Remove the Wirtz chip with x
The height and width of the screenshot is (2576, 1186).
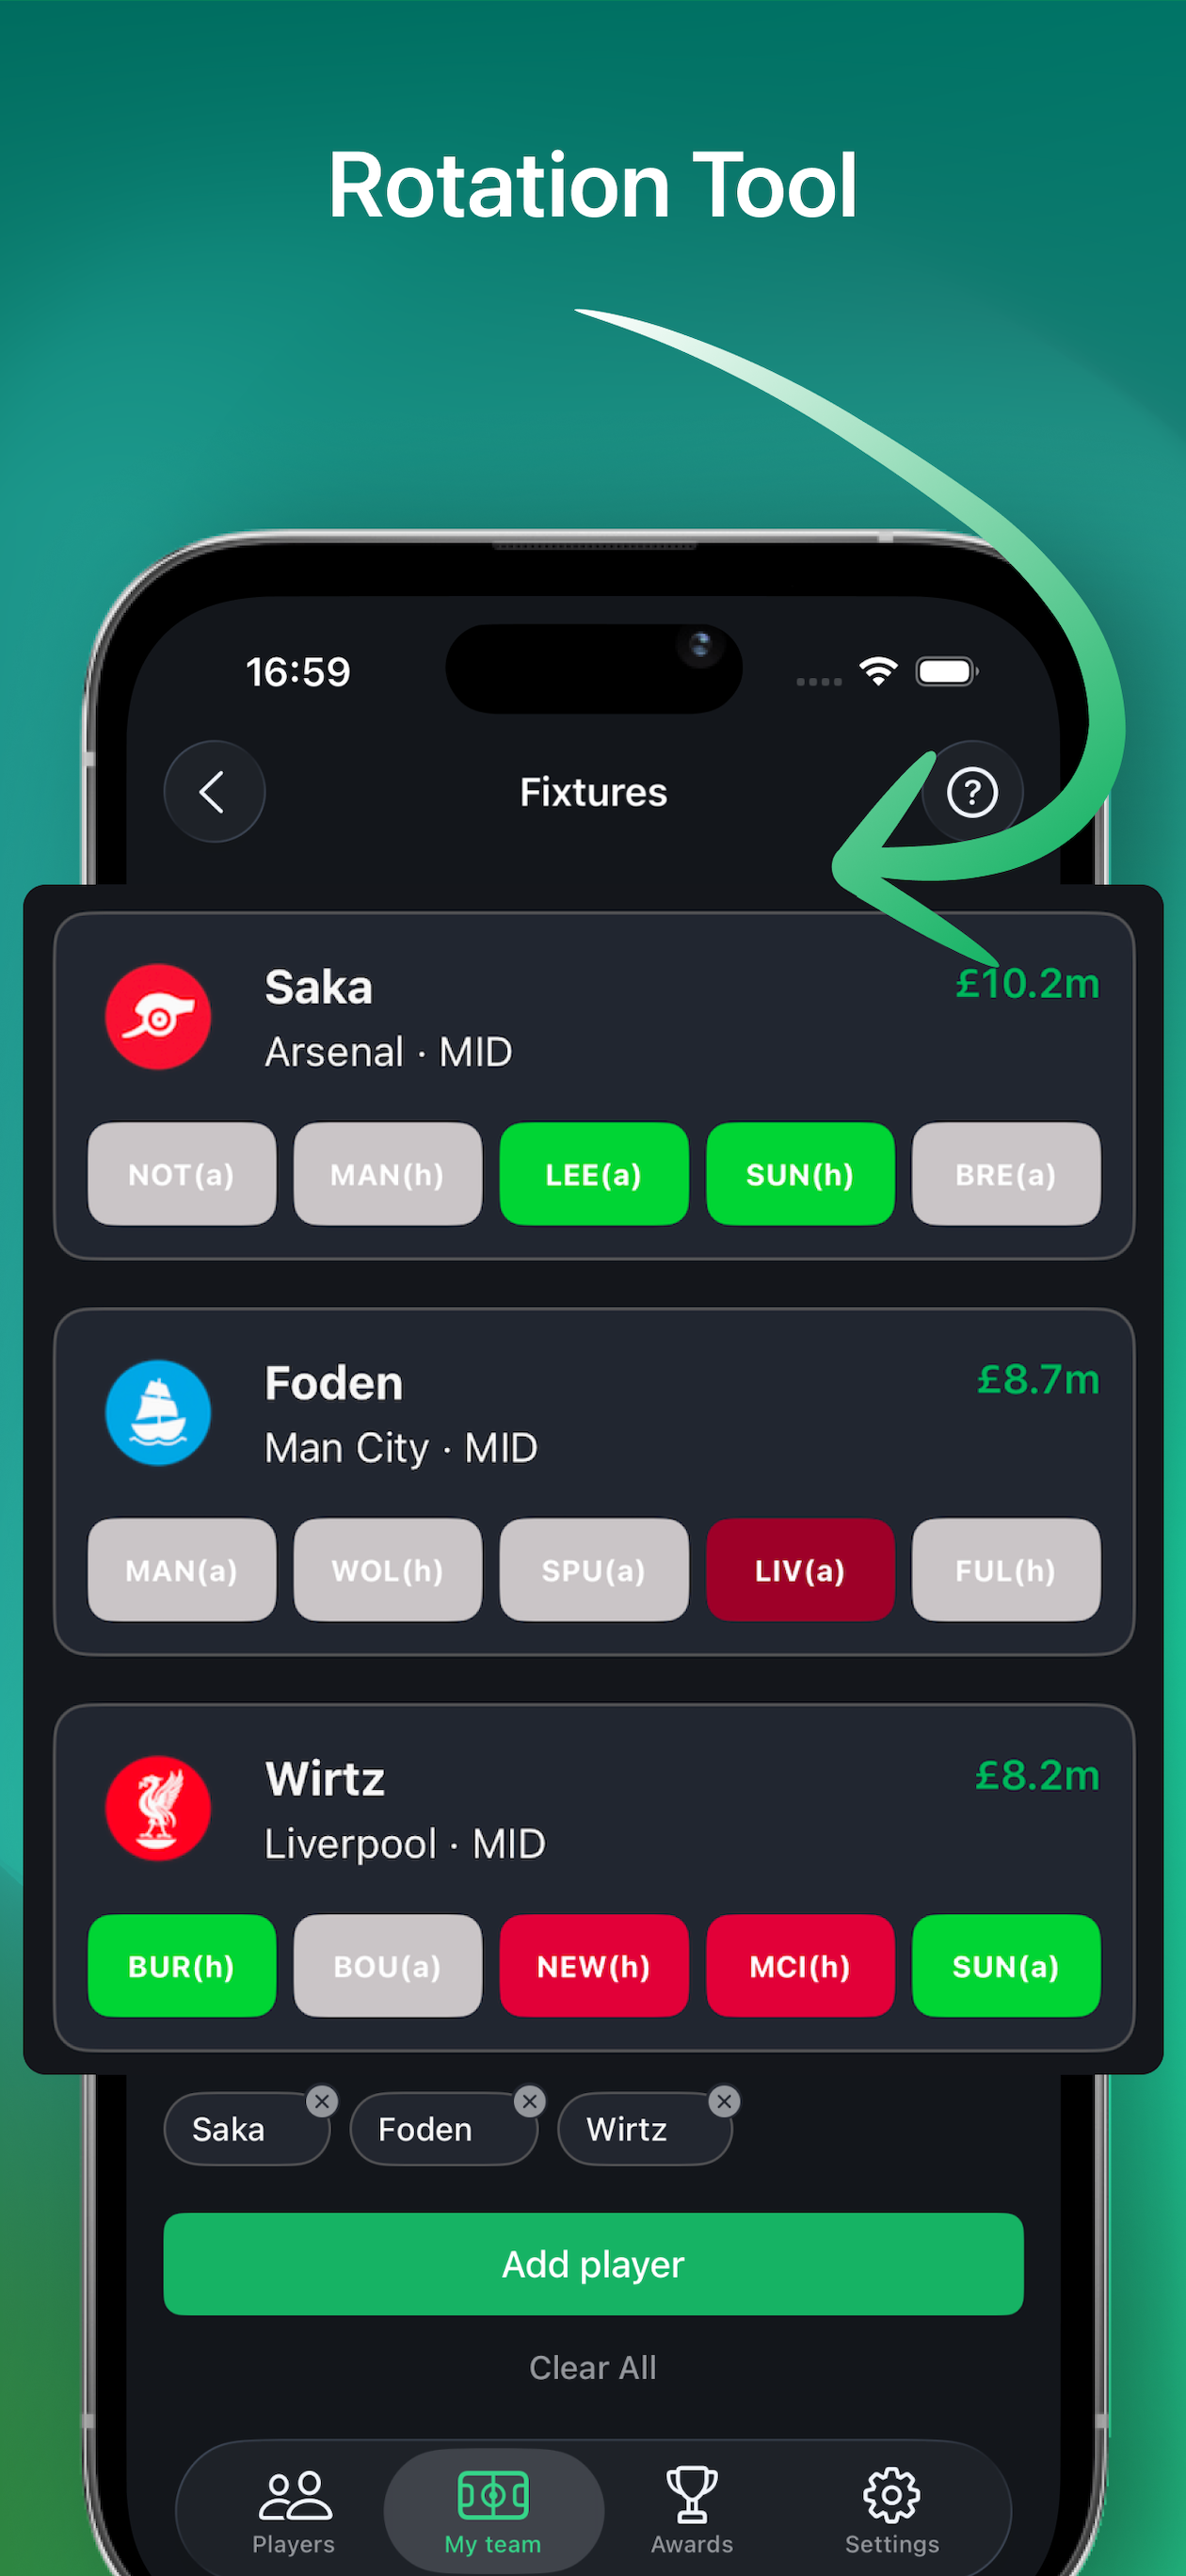[725, 2101]
